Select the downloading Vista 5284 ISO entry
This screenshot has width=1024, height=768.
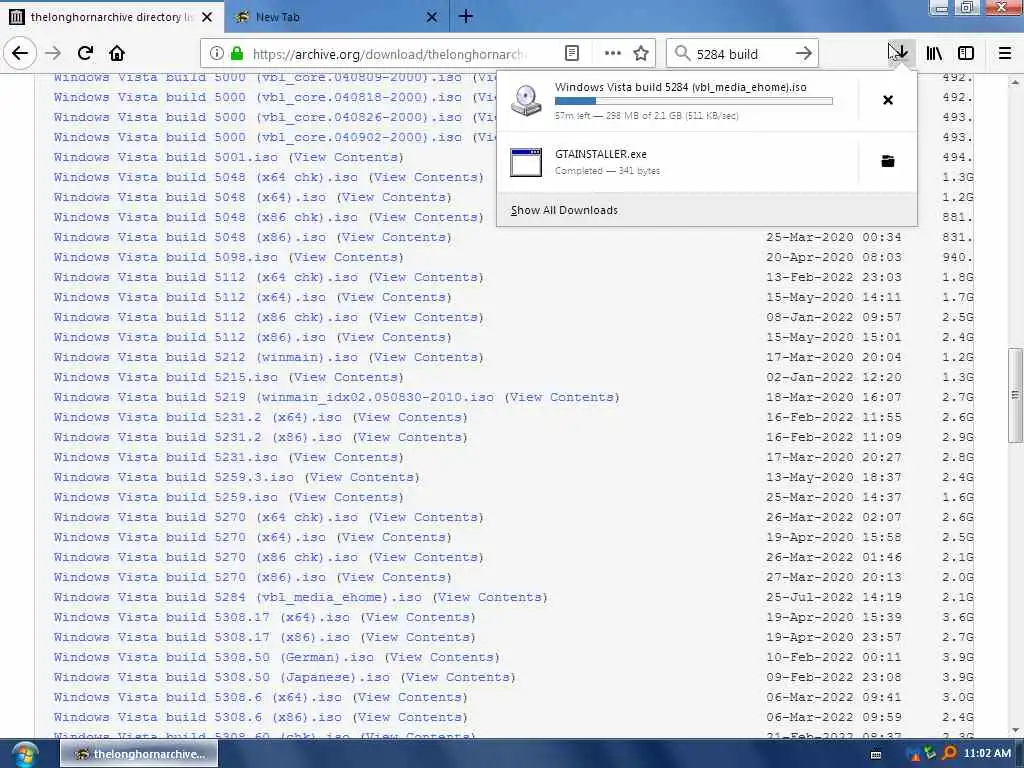coord(678,101)
